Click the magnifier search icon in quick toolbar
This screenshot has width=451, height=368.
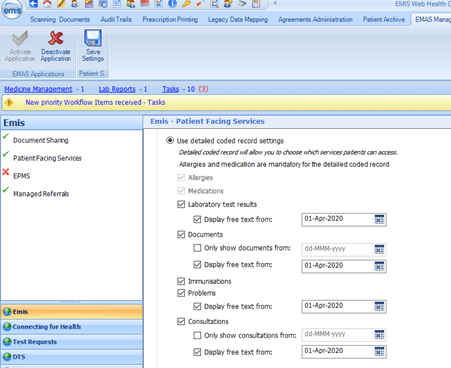pyautogui.click(x=215, y=4)
